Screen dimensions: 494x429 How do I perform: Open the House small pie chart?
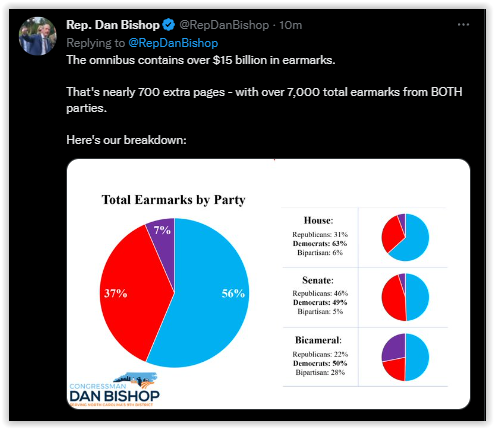(x=405, y=237)
